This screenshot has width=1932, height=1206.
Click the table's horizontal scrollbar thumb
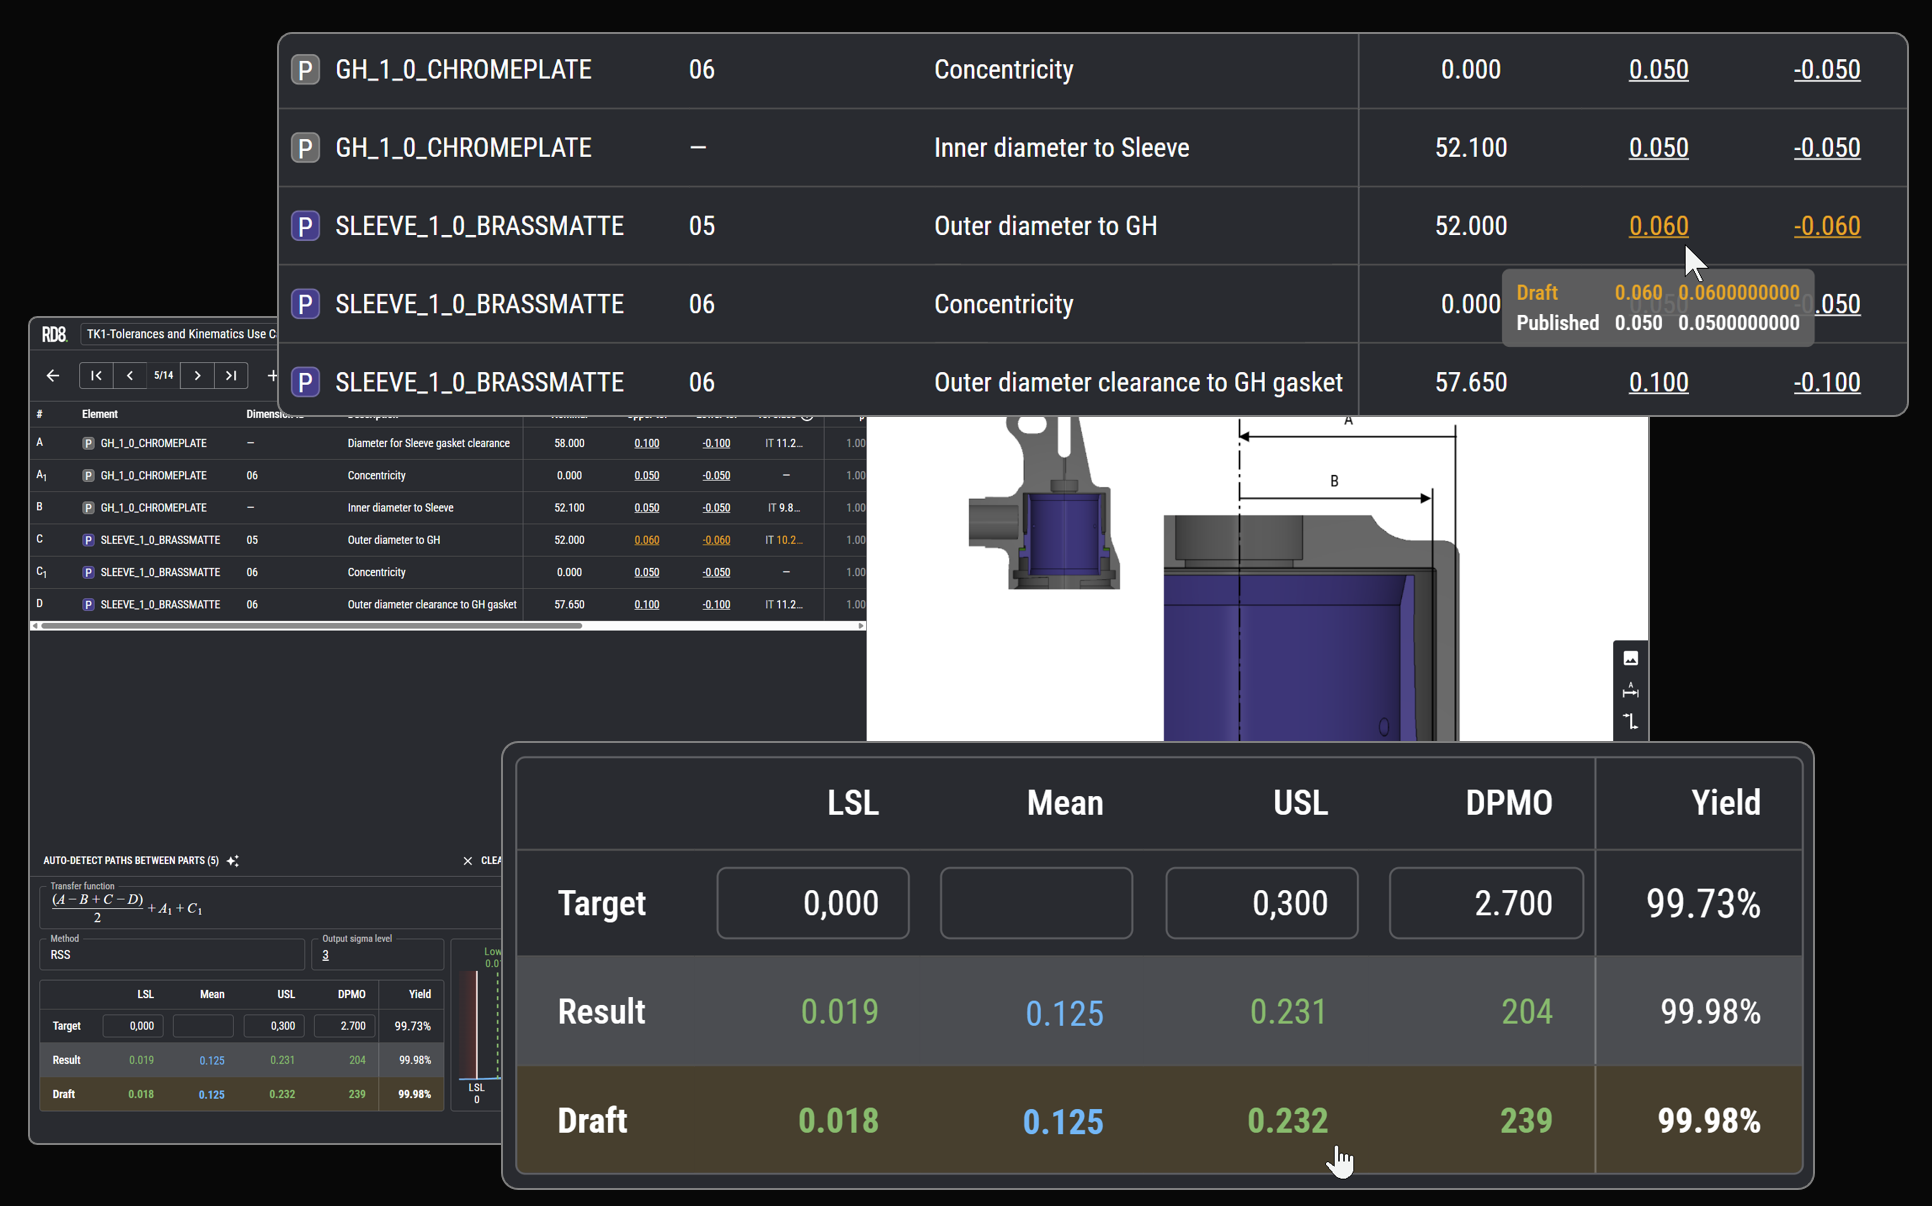[311, 626]
